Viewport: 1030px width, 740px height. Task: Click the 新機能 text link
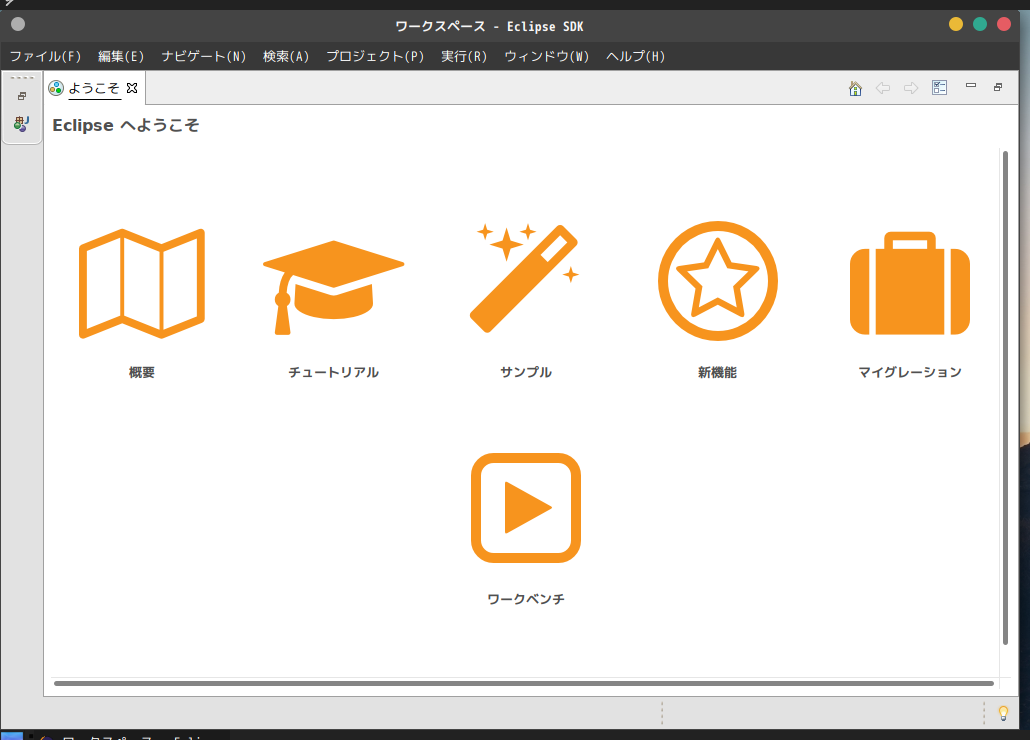[x=717, y=372]
